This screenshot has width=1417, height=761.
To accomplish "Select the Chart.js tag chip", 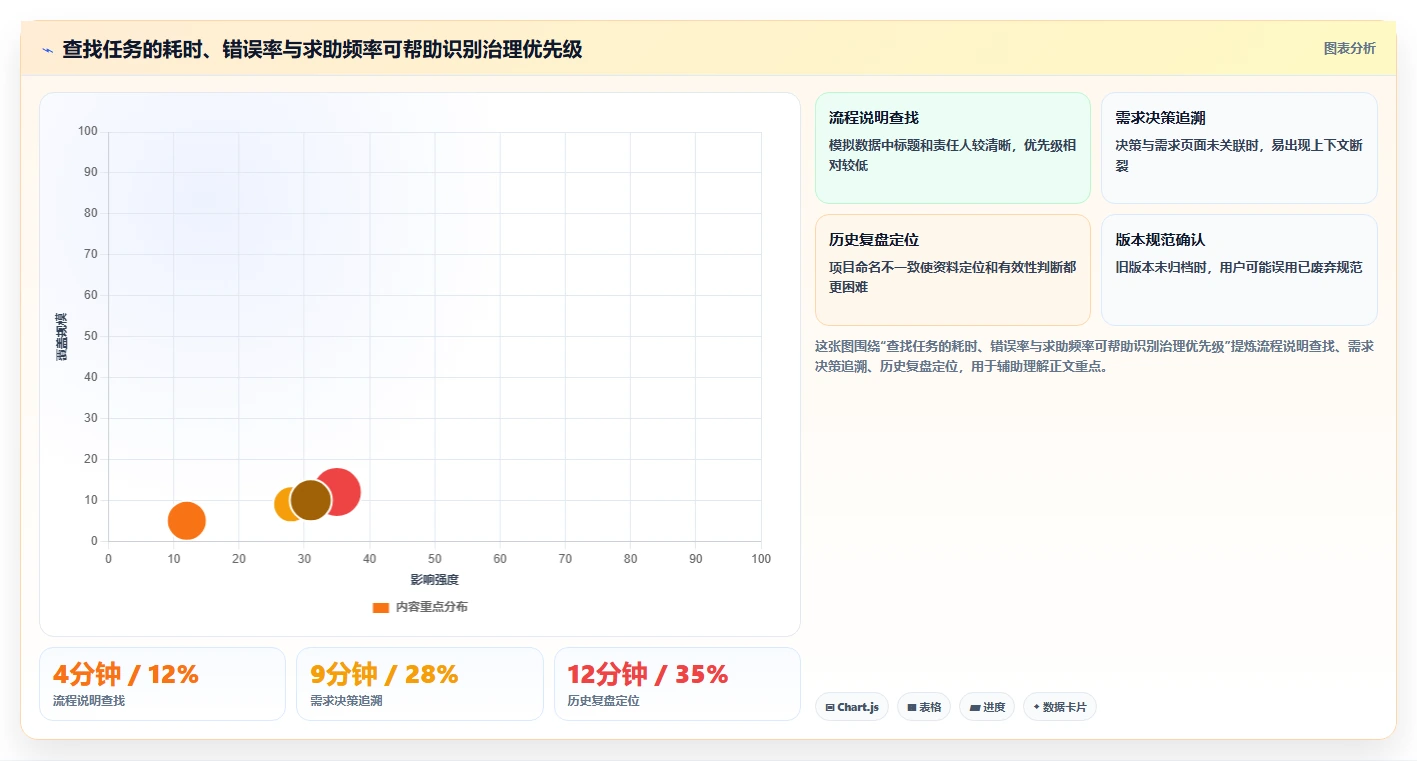I will pyautogui.click(x=852, y=707).
